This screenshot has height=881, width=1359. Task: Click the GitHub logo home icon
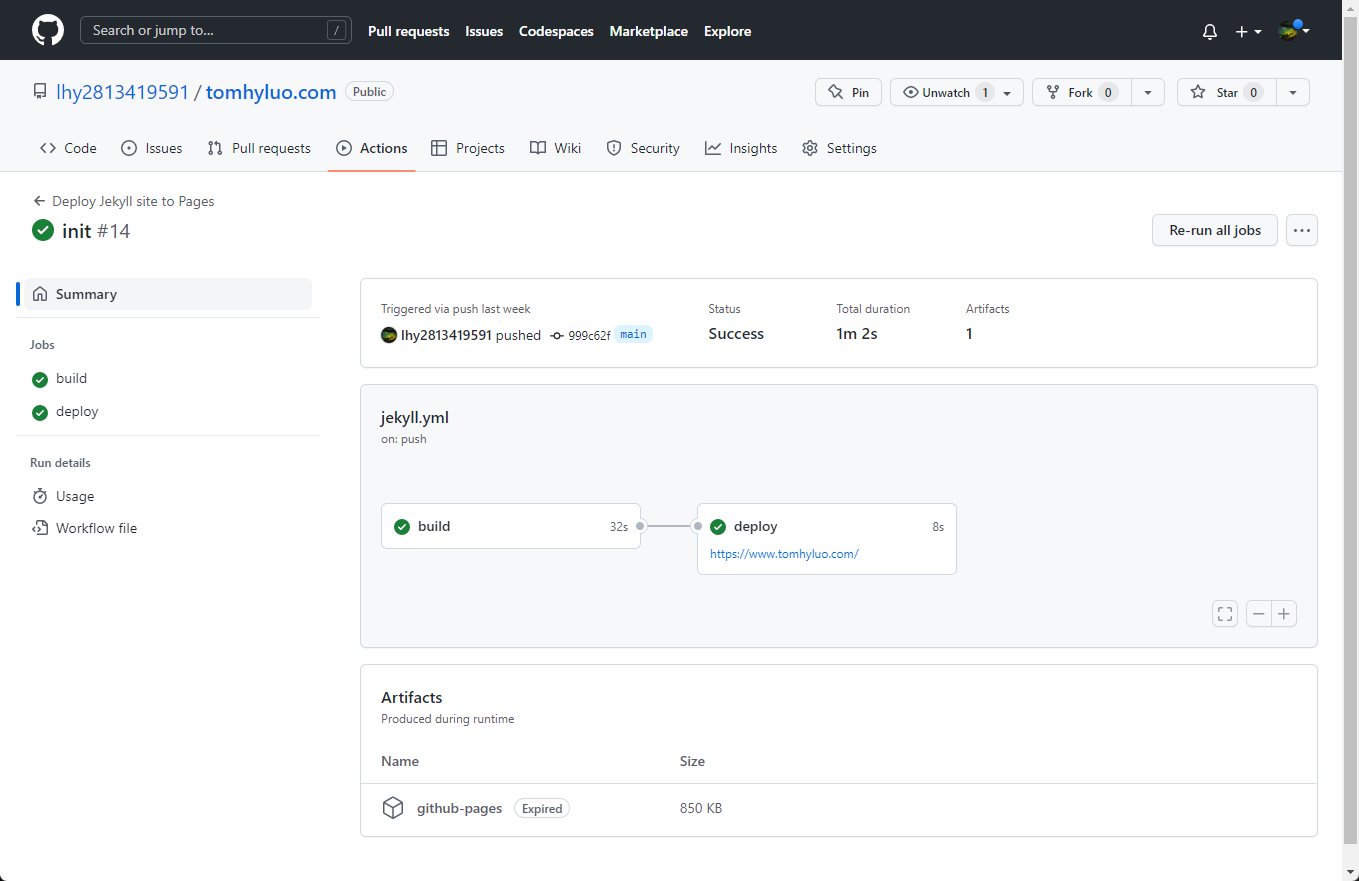point(47,31)
